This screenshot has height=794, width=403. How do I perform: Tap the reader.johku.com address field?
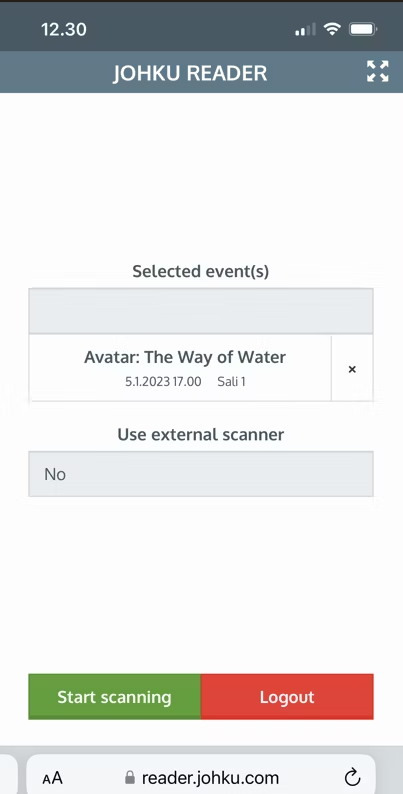coord(201,775)
